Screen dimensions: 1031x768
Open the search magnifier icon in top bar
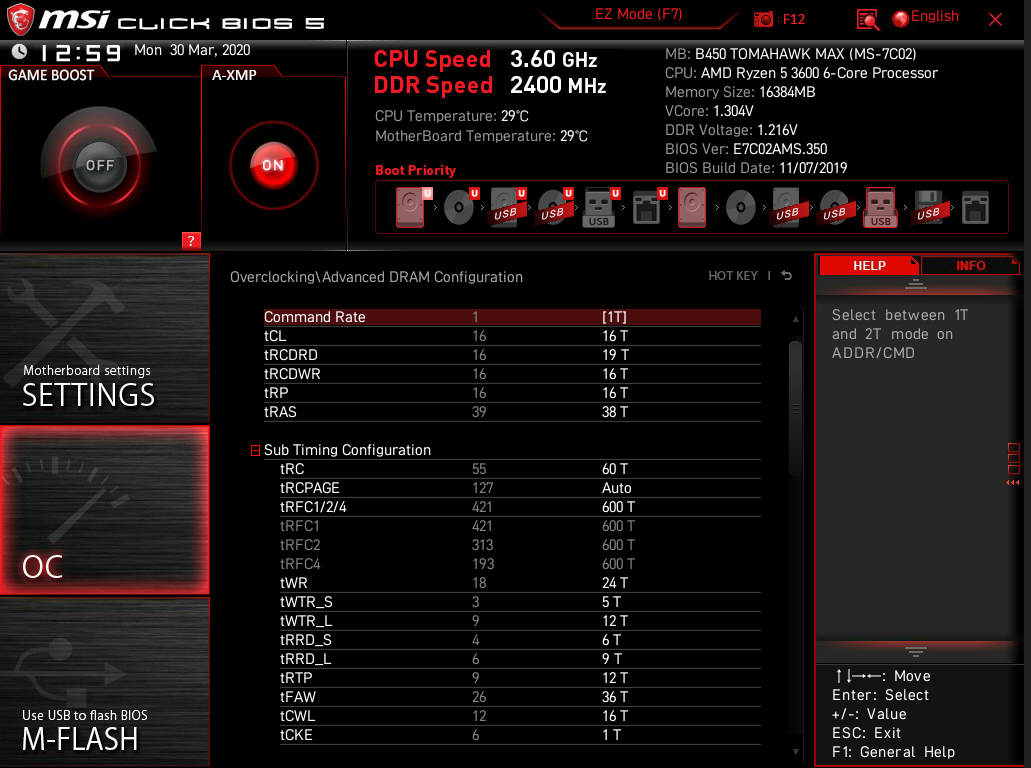[x=868, y=17]
